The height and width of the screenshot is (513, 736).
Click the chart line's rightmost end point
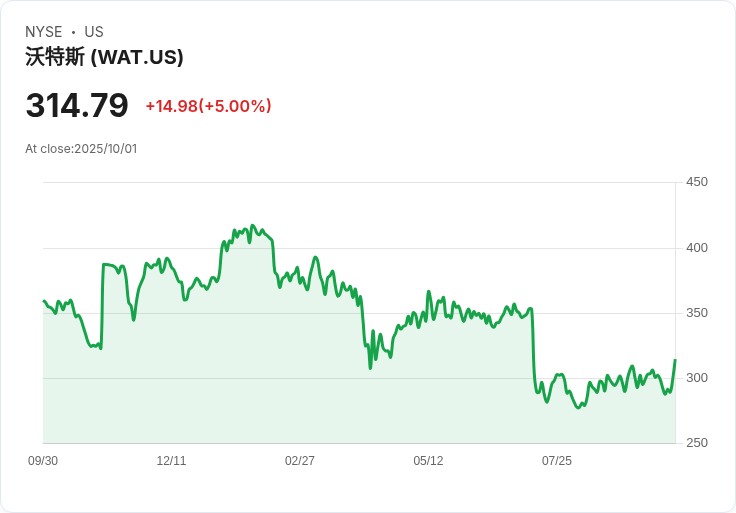(675, 360)
